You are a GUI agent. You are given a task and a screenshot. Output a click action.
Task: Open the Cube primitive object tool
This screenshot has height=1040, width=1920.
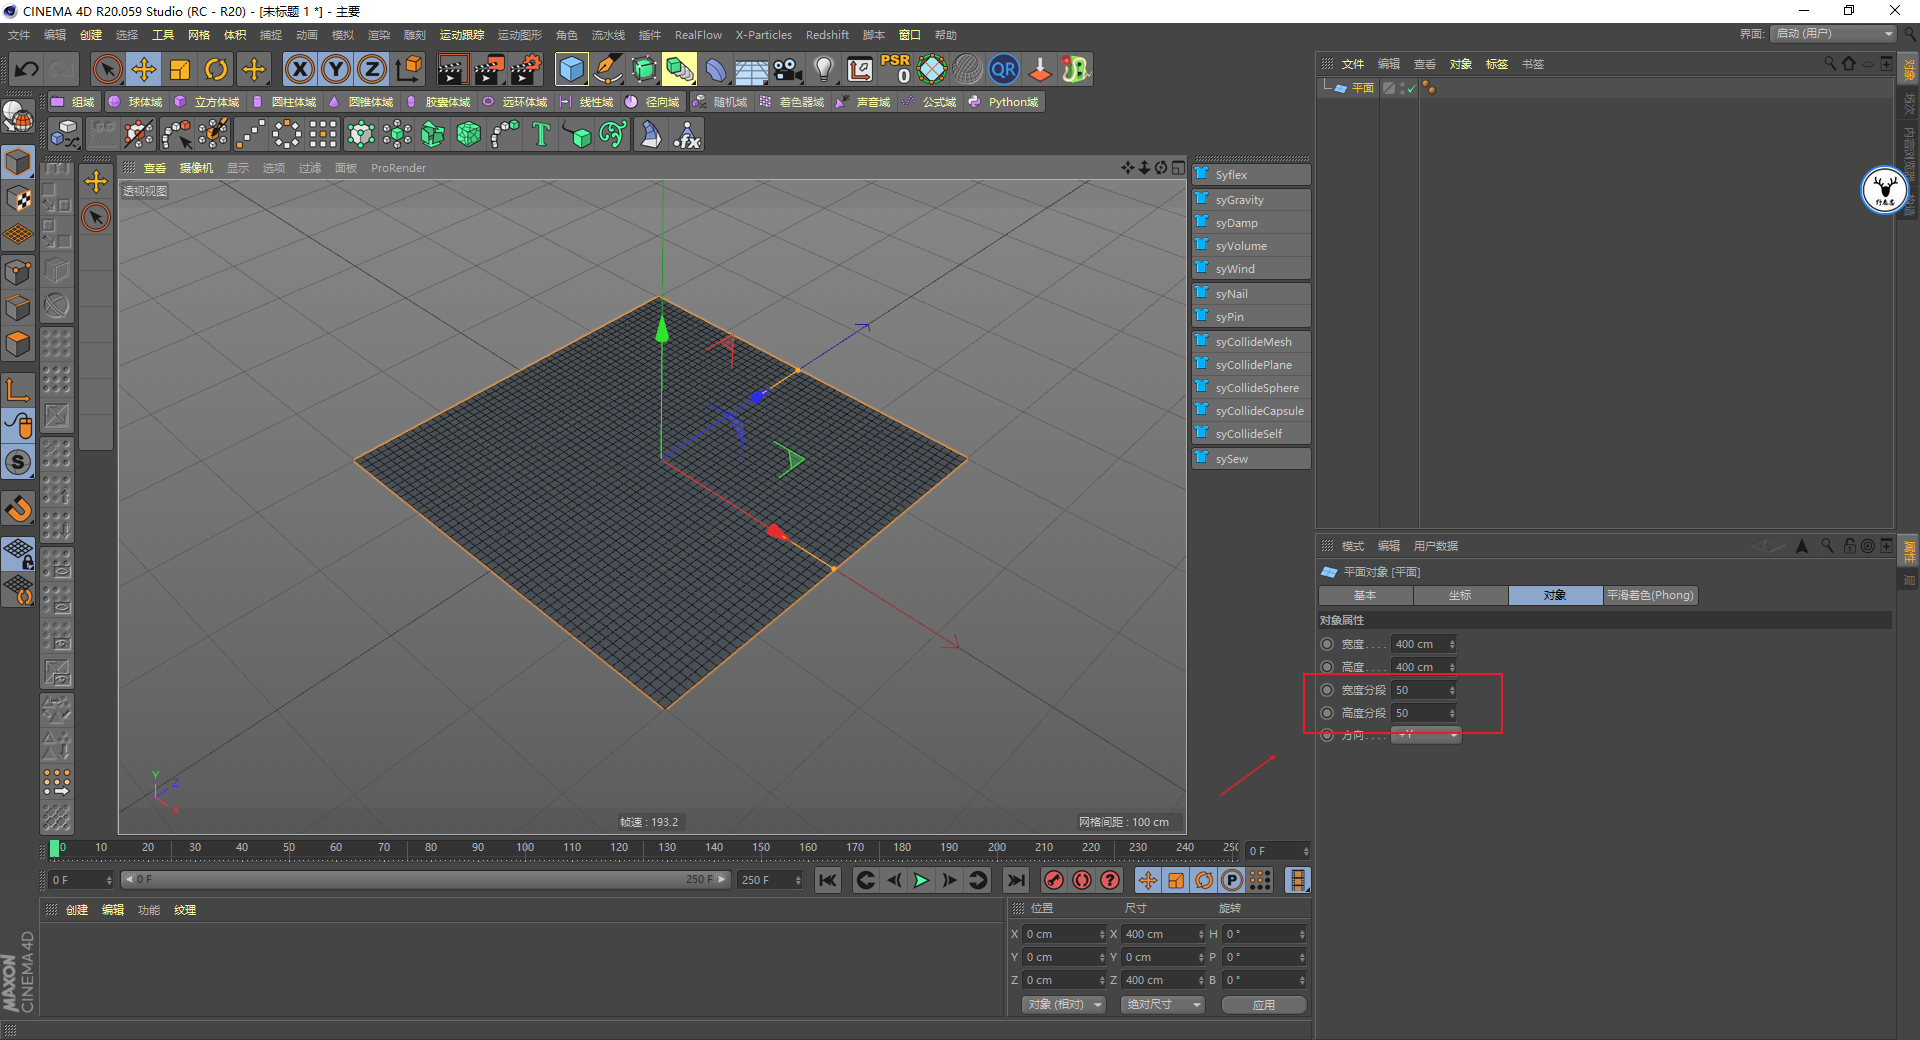571,70
